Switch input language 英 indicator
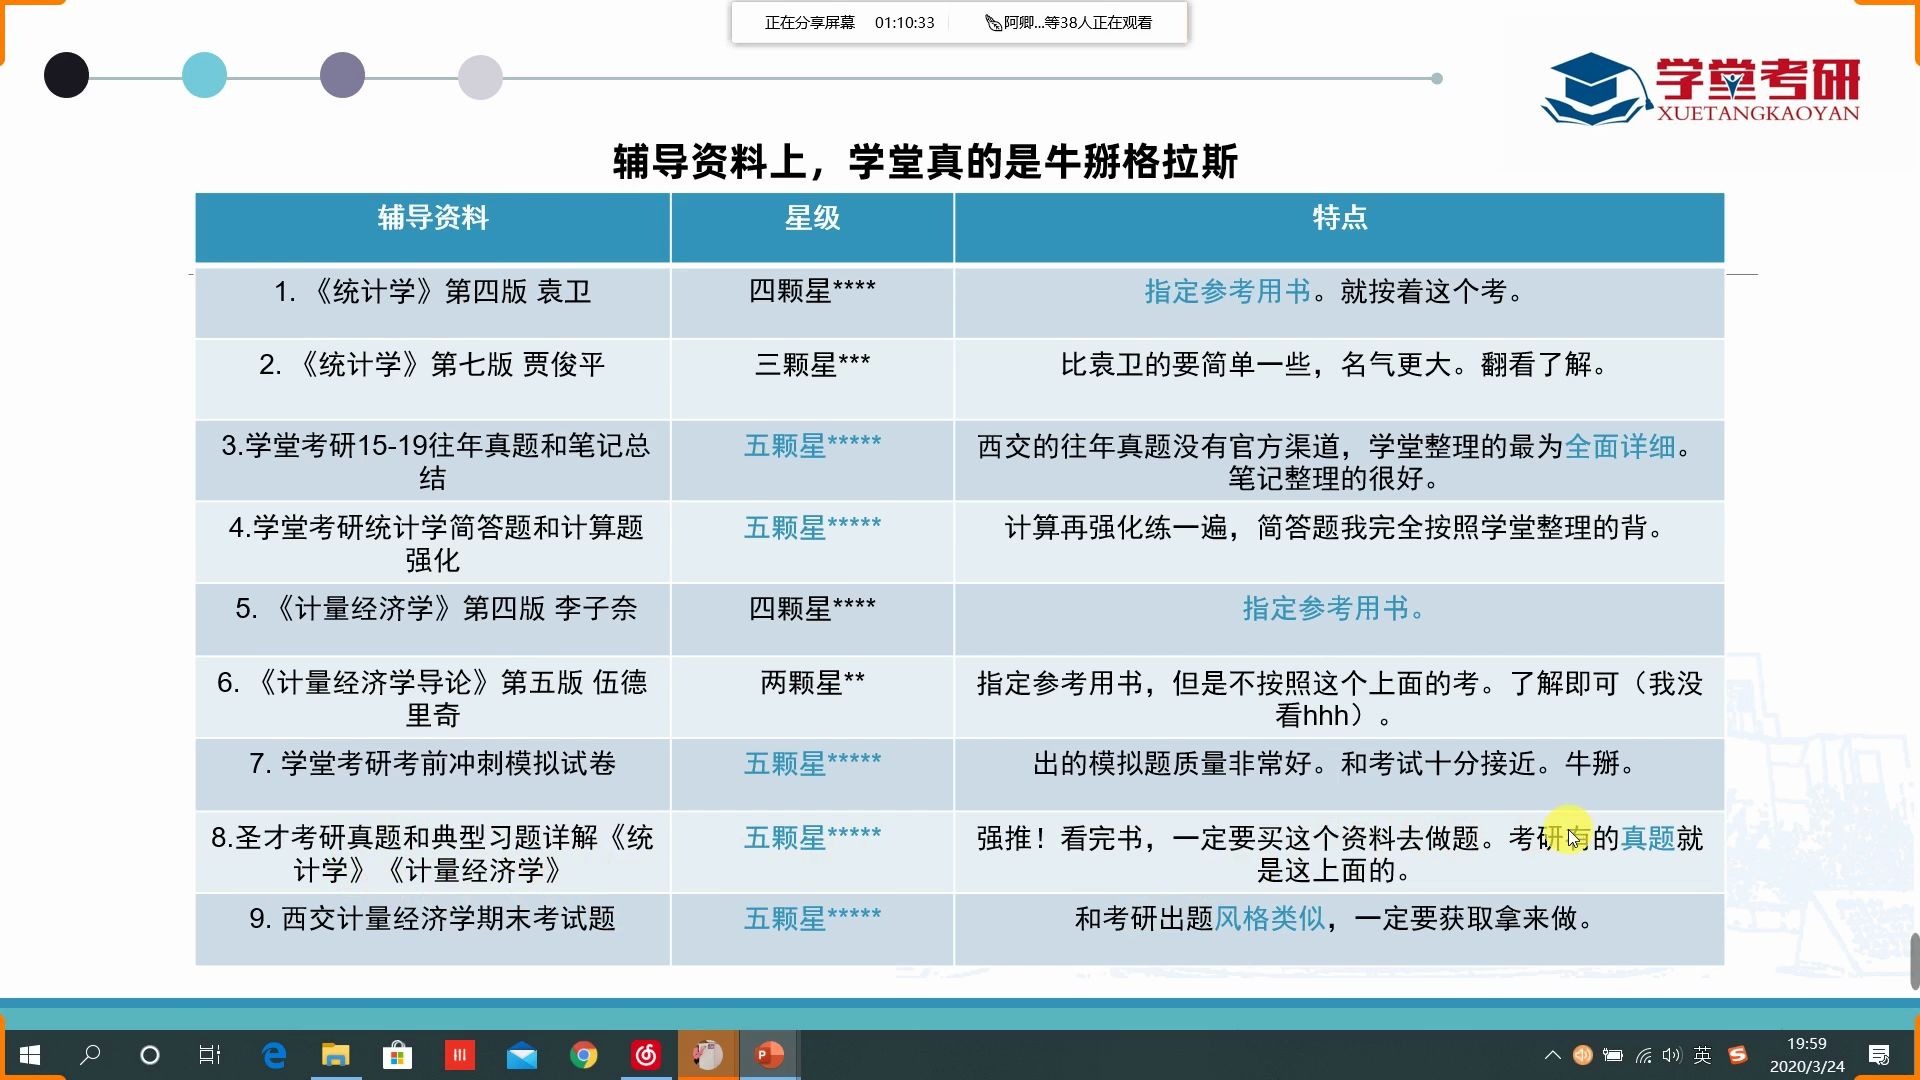 coord(1702,1055)
